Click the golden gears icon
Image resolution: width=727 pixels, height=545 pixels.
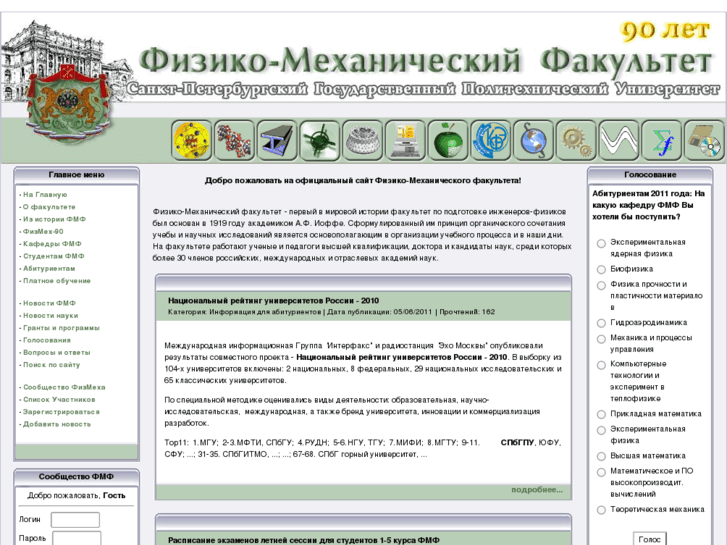575,140
